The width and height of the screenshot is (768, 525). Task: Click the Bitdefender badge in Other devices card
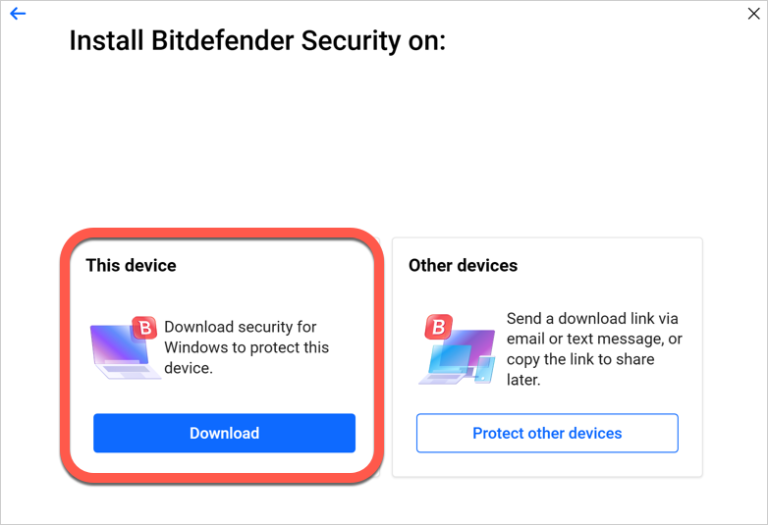point(437,326)
